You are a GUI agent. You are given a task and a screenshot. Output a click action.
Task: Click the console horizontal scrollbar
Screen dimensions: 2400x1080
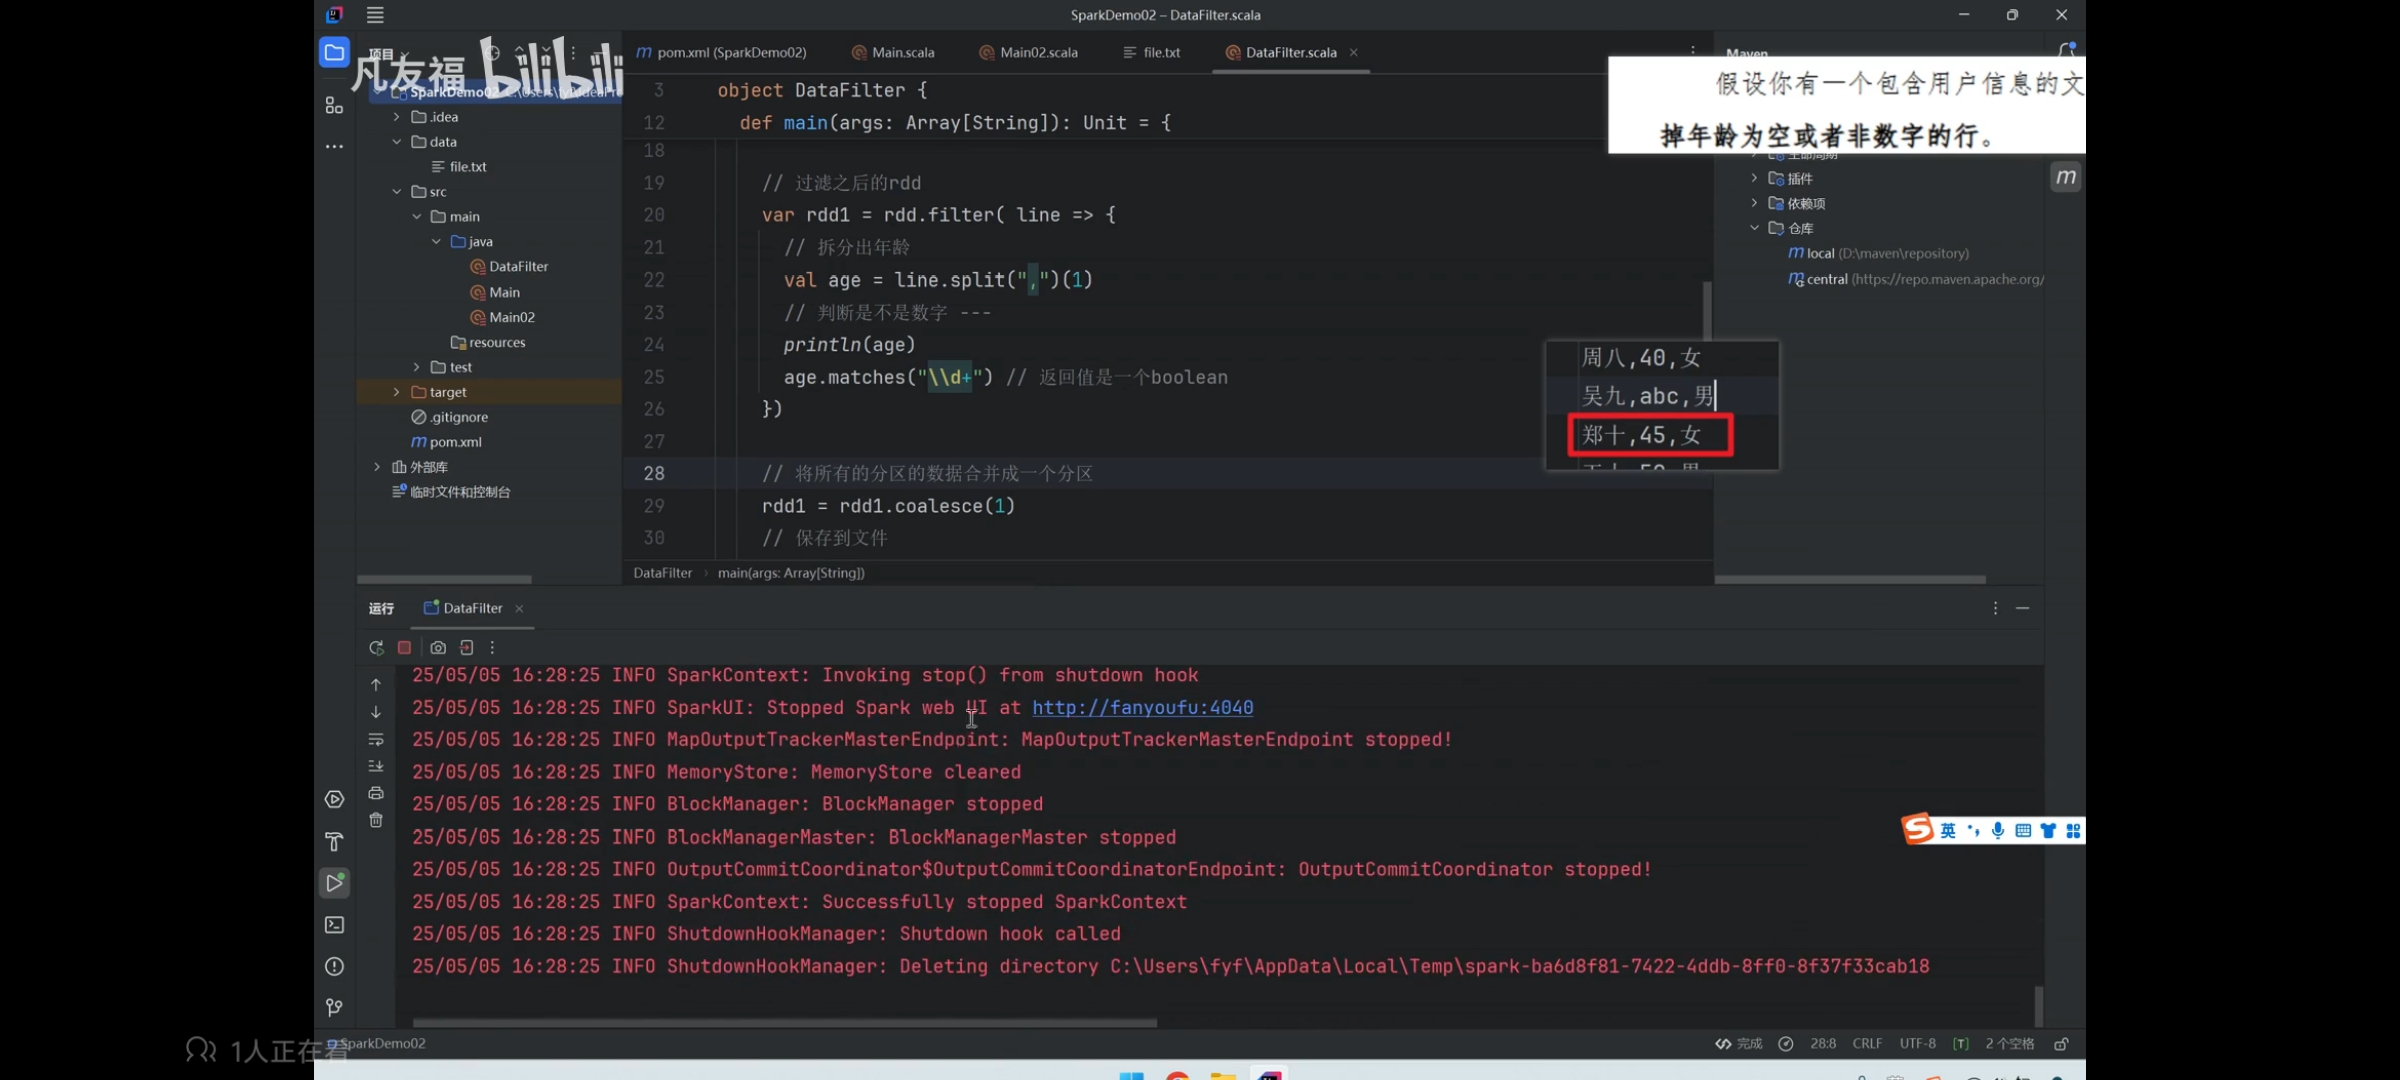click(x=784, y=1022)
